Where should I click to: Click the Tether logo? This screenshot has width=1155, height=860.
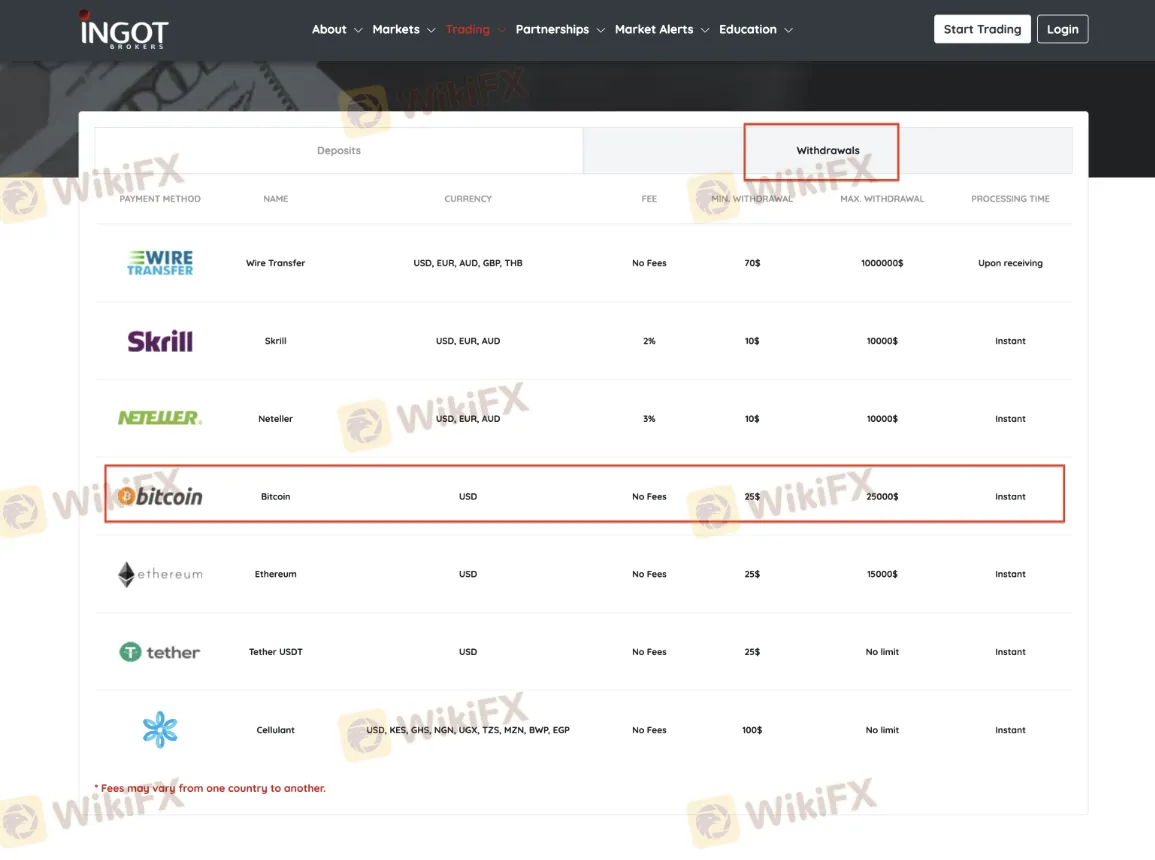tap(160, 652)
